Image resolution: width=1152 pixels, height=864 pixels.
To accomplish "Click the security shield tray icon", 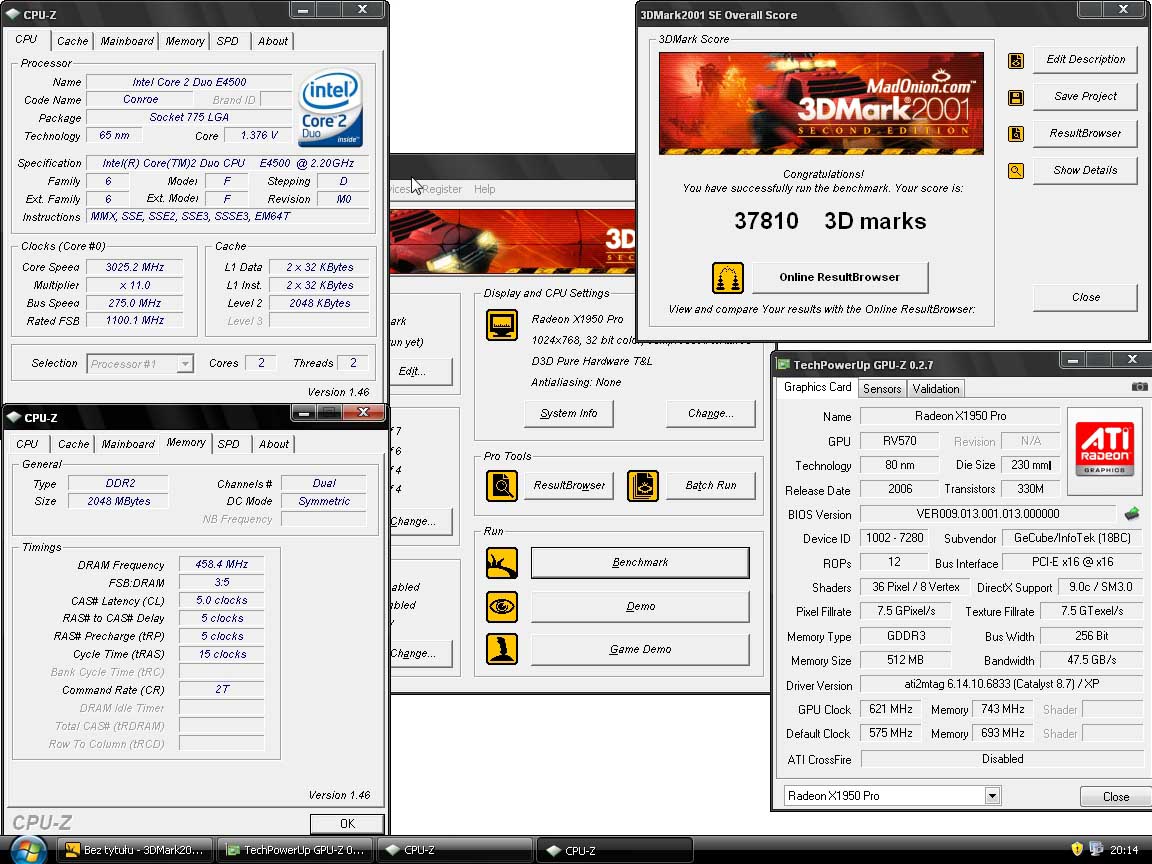I will point(1077,849).
